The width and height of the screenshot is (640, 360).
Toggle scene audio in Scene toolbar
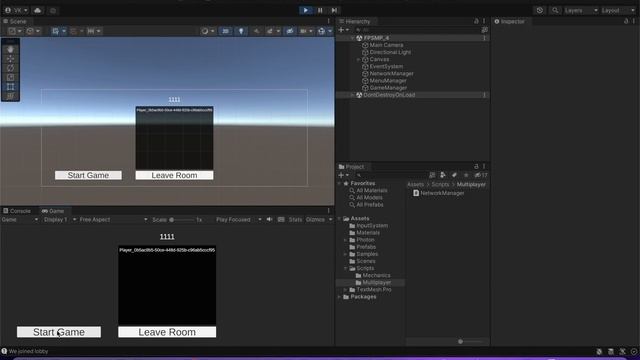(256, 31)
